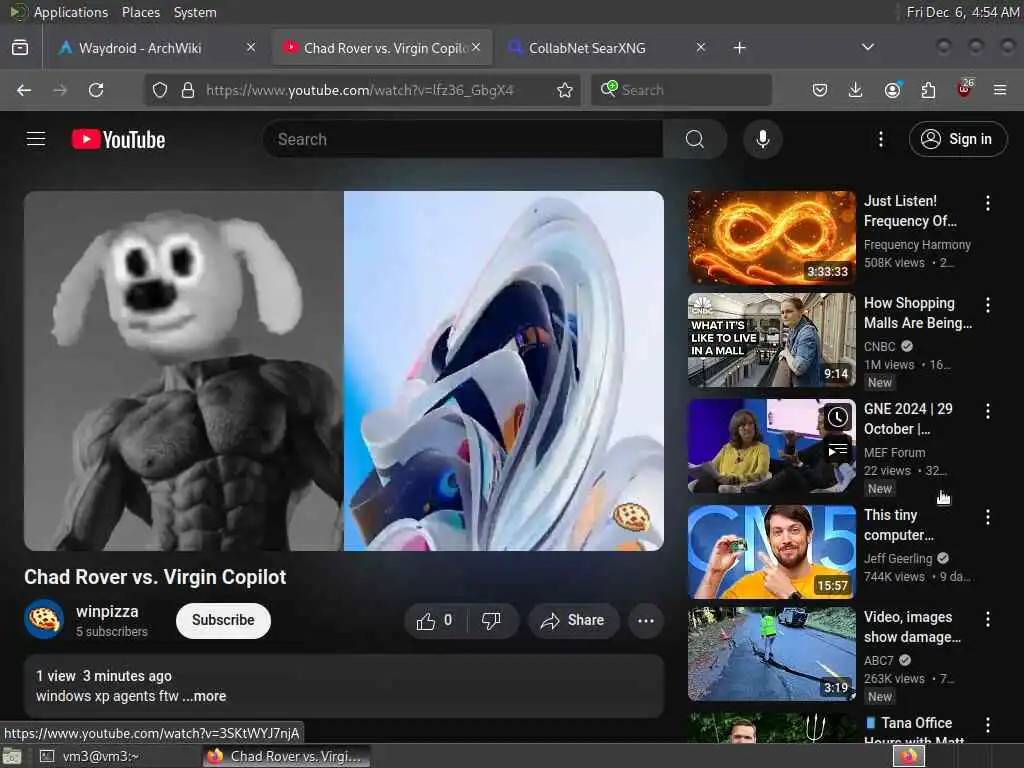Open the winpizza channel name link
Image resolution: width=1024 pixels, height=768 pixels.
click(107, 612)
